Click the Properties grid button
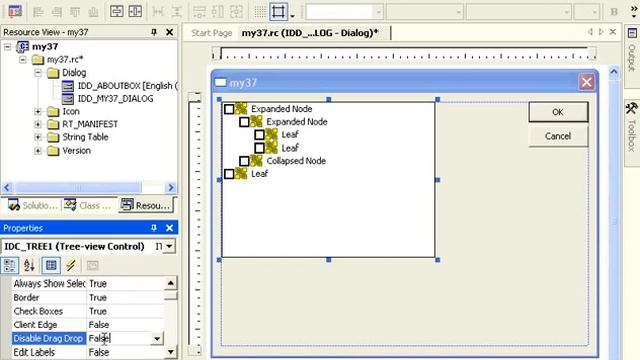This screenshot has width=640, height=360. tap(51, 266)
